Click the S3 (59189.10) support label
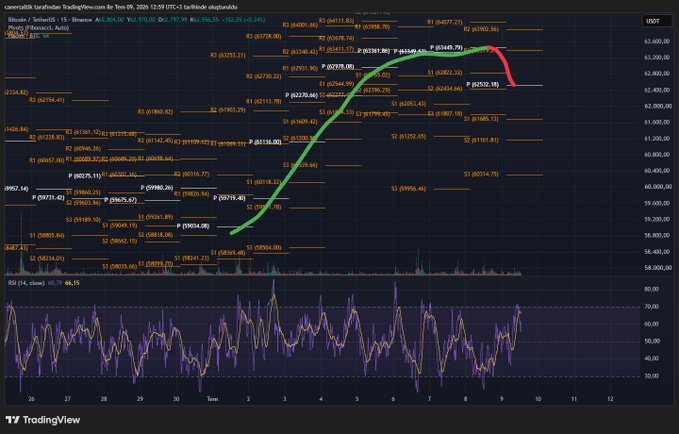This screenshot has width=679, height=434. [83, 220]
